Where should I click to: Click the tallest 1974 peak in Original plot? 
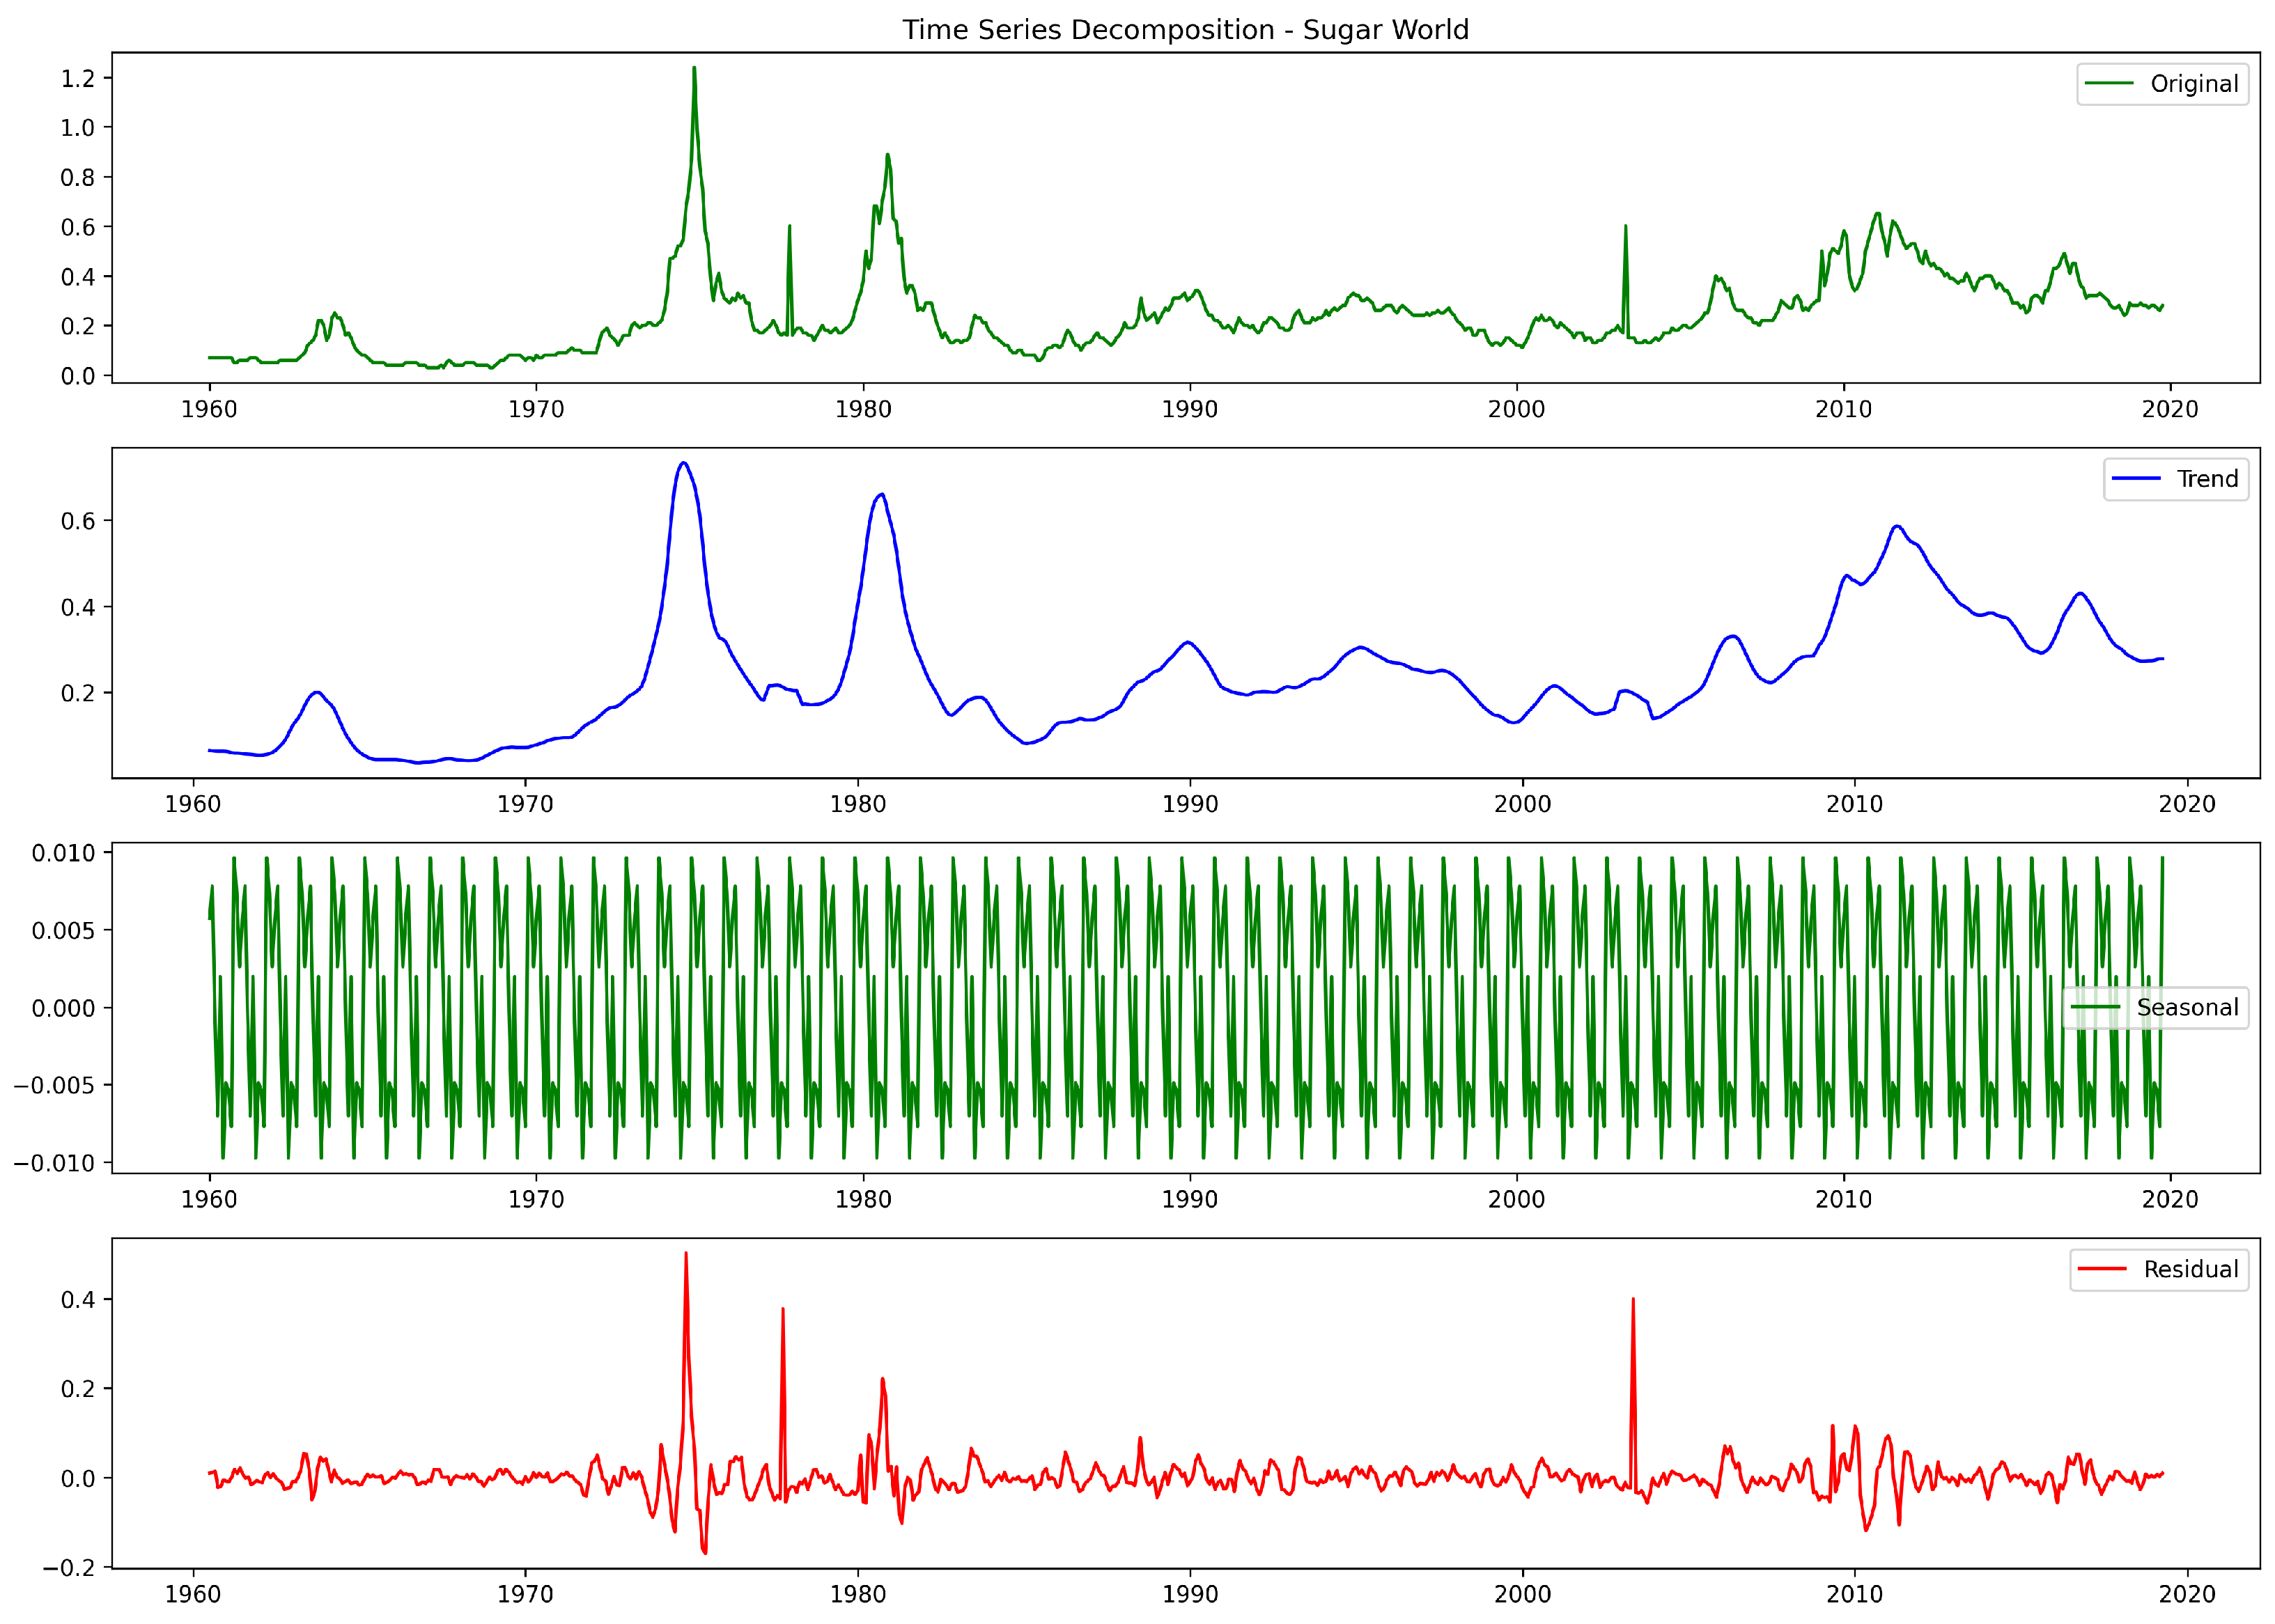pos(694,70)
